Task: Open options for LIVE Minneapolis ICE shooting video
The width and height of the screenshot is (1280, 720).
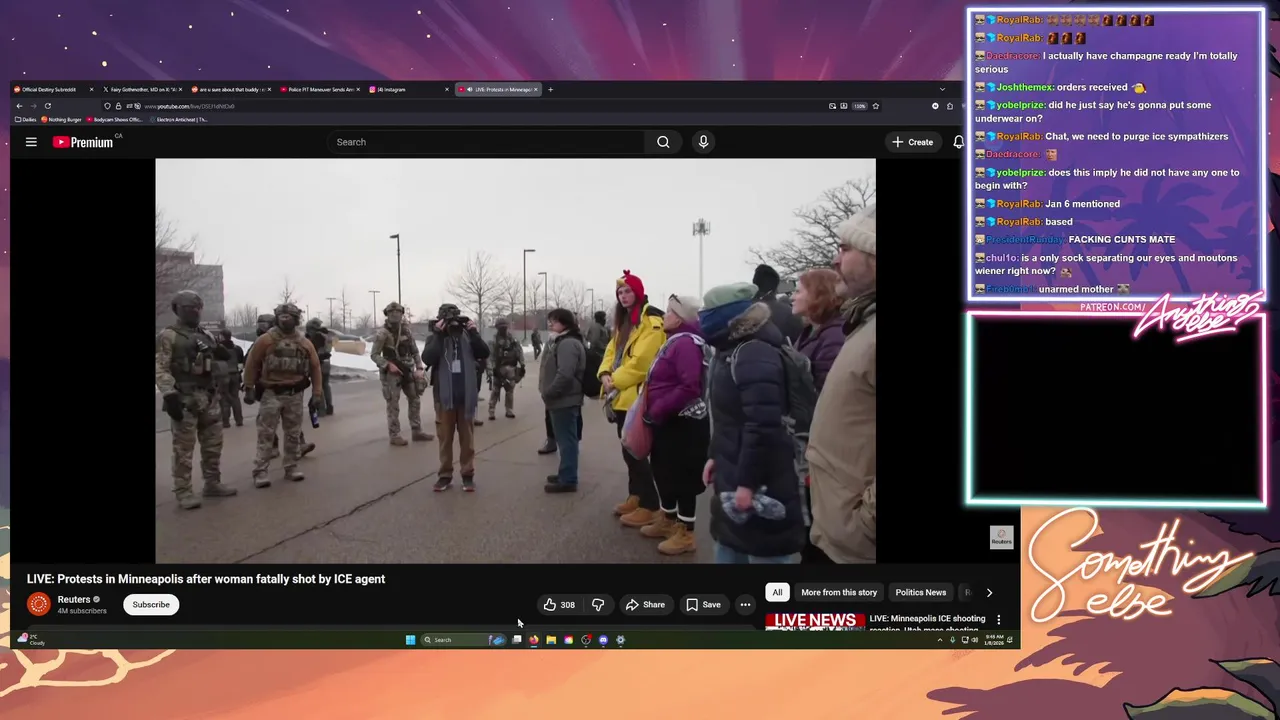Action: (x=998, y=620)
